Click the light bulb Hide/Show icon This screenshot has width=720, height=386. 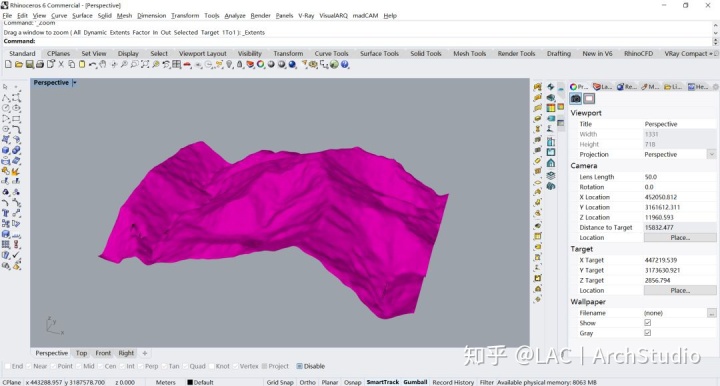click(230, 65)
